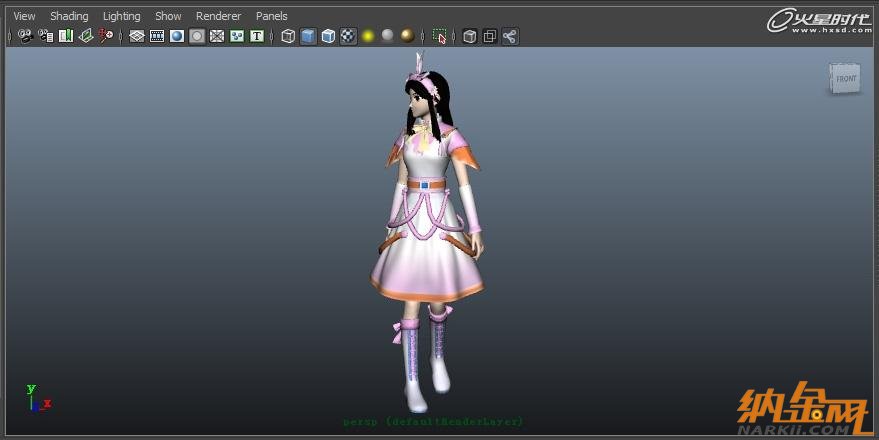Click the camera Bookmarks icon

[66, 36]
